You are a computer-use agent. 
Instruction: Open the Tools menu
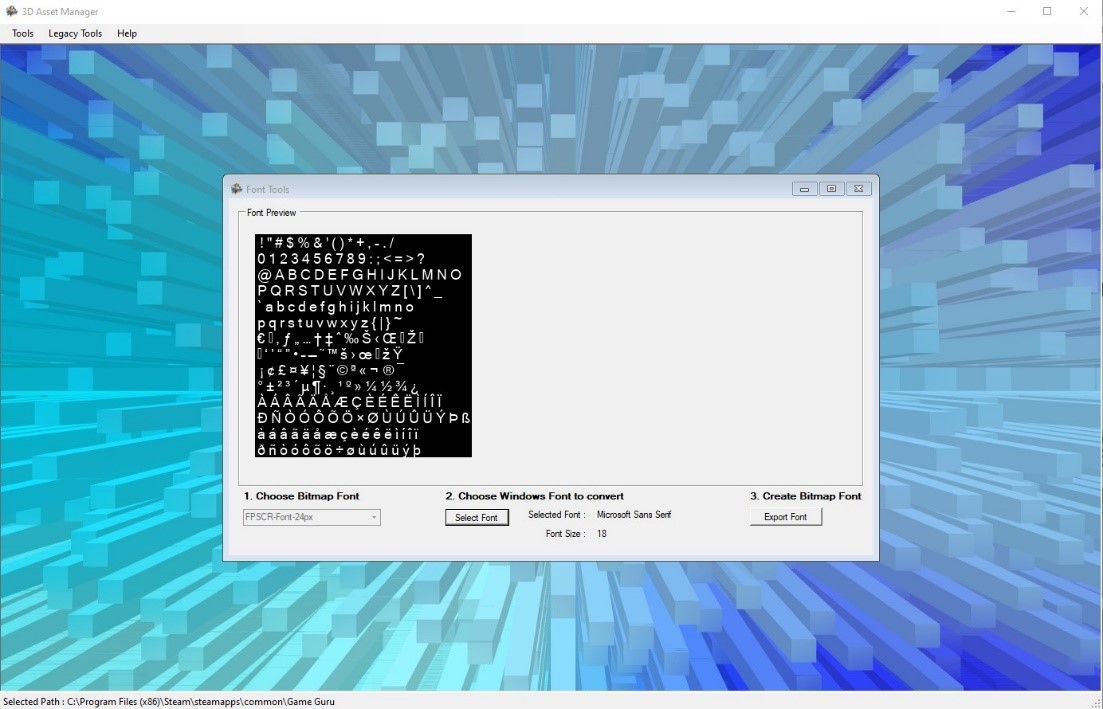pyautogui.click(x=23, y=33)
